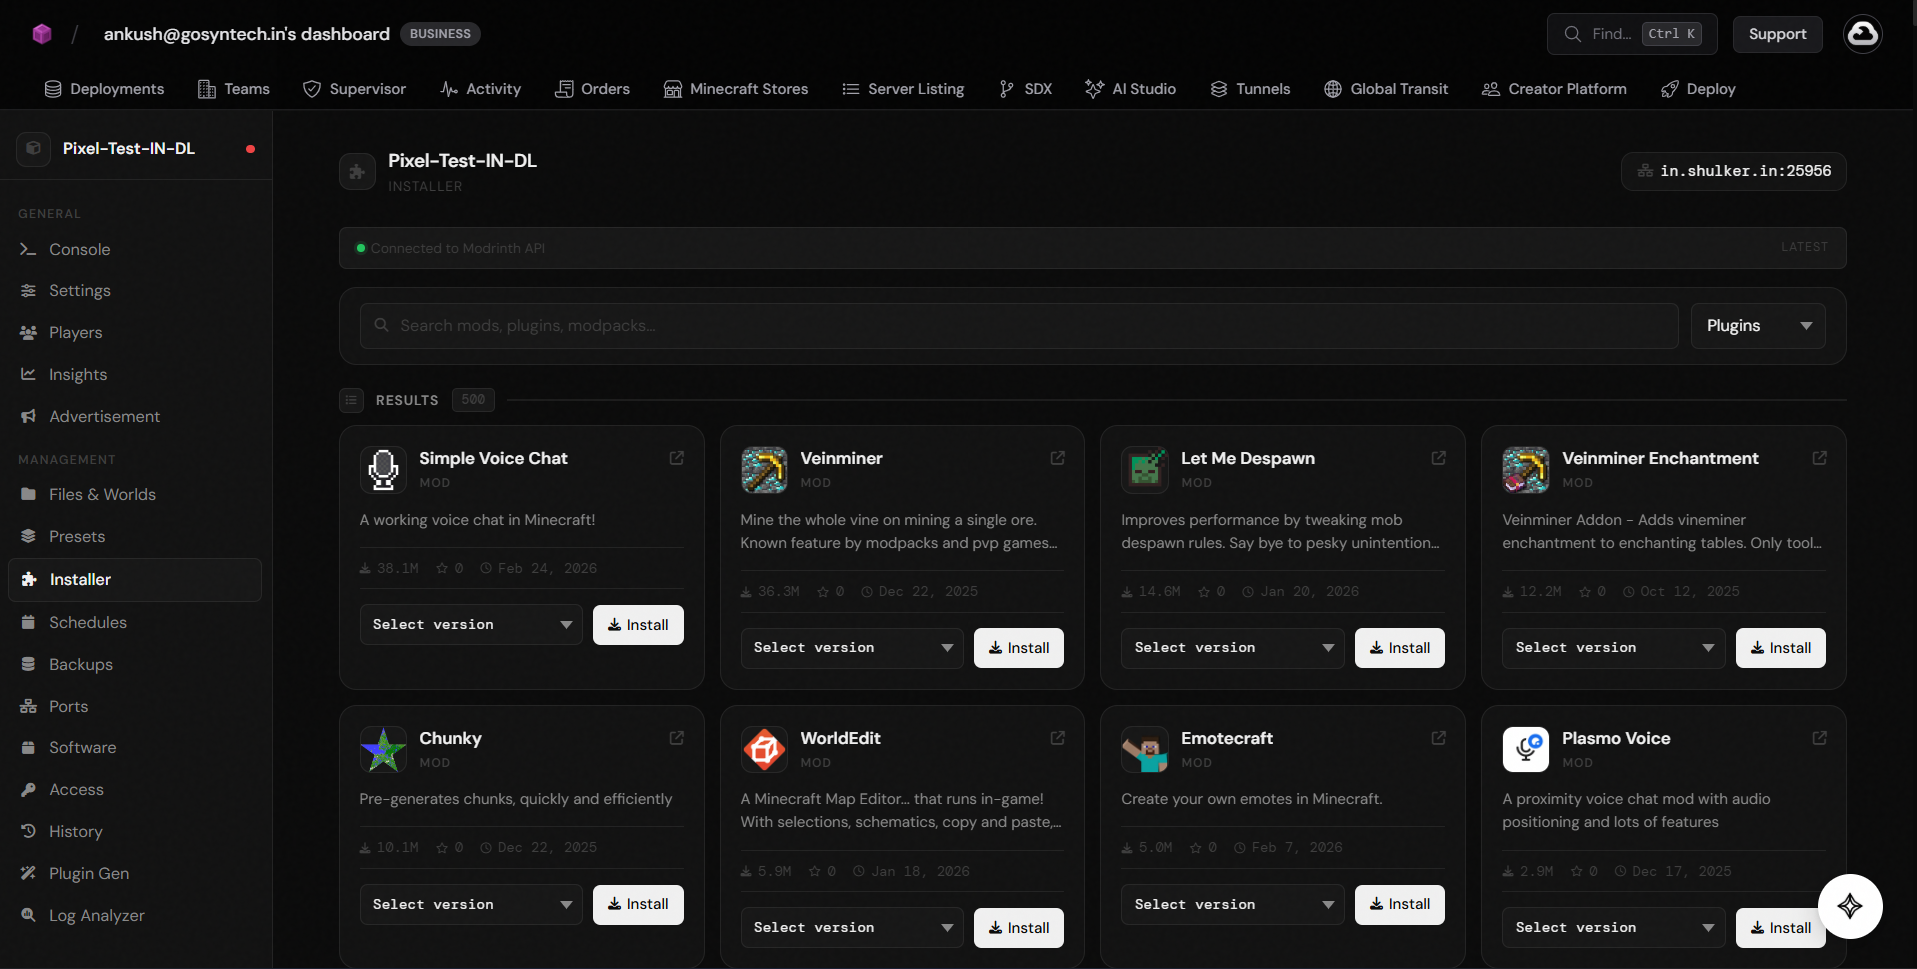Open Simple Voice Chat external link icon
1917x969 pixels.
point(677,458)
